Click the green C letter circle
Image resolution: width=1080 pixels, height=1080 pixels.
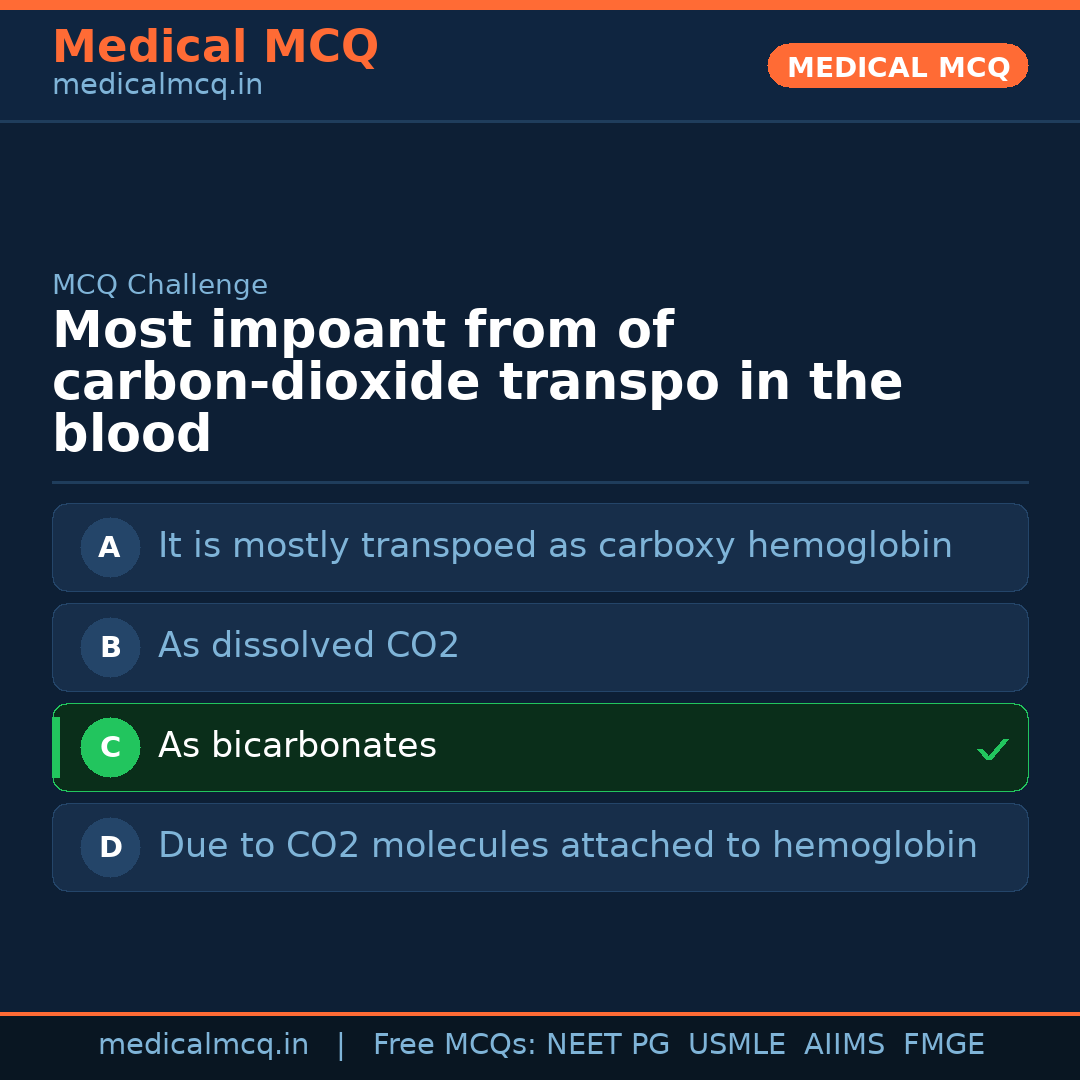[110, 748]
